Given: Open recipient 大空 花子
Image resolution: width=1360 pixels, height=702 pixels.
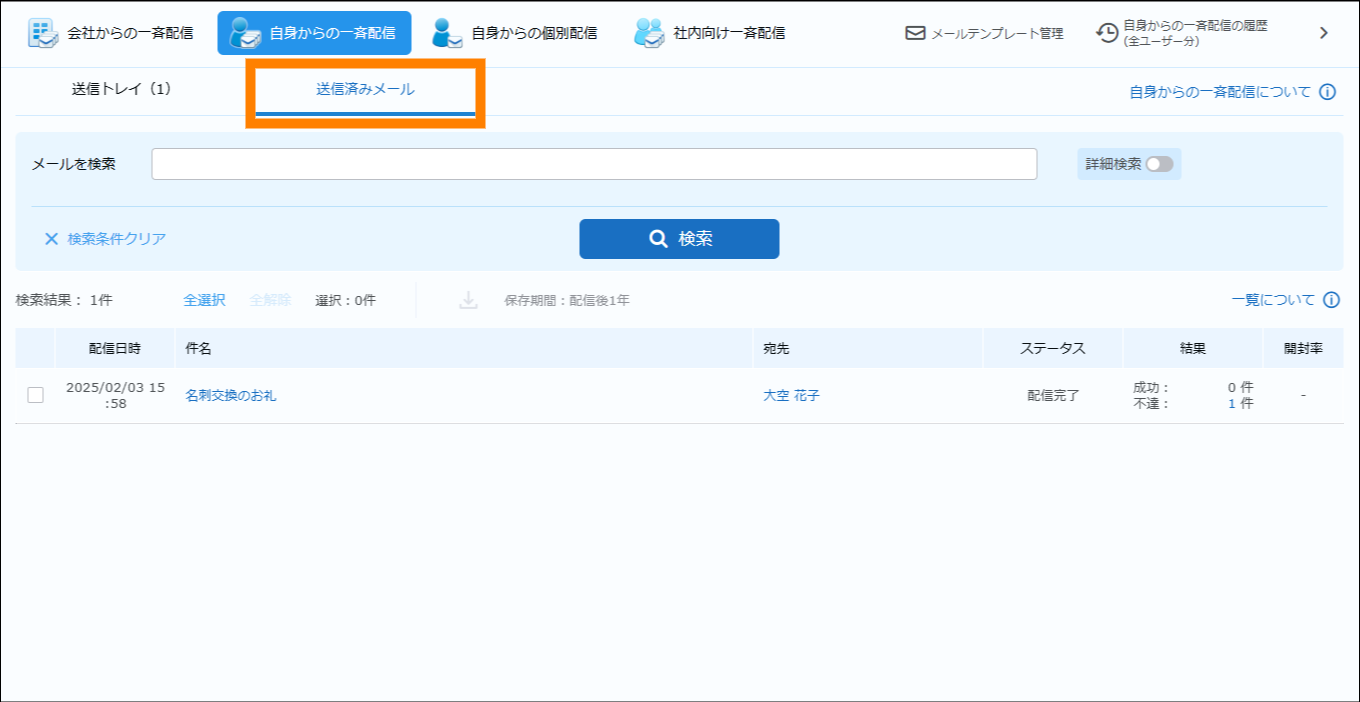Looking at the screenshot, I should (791, 396).
